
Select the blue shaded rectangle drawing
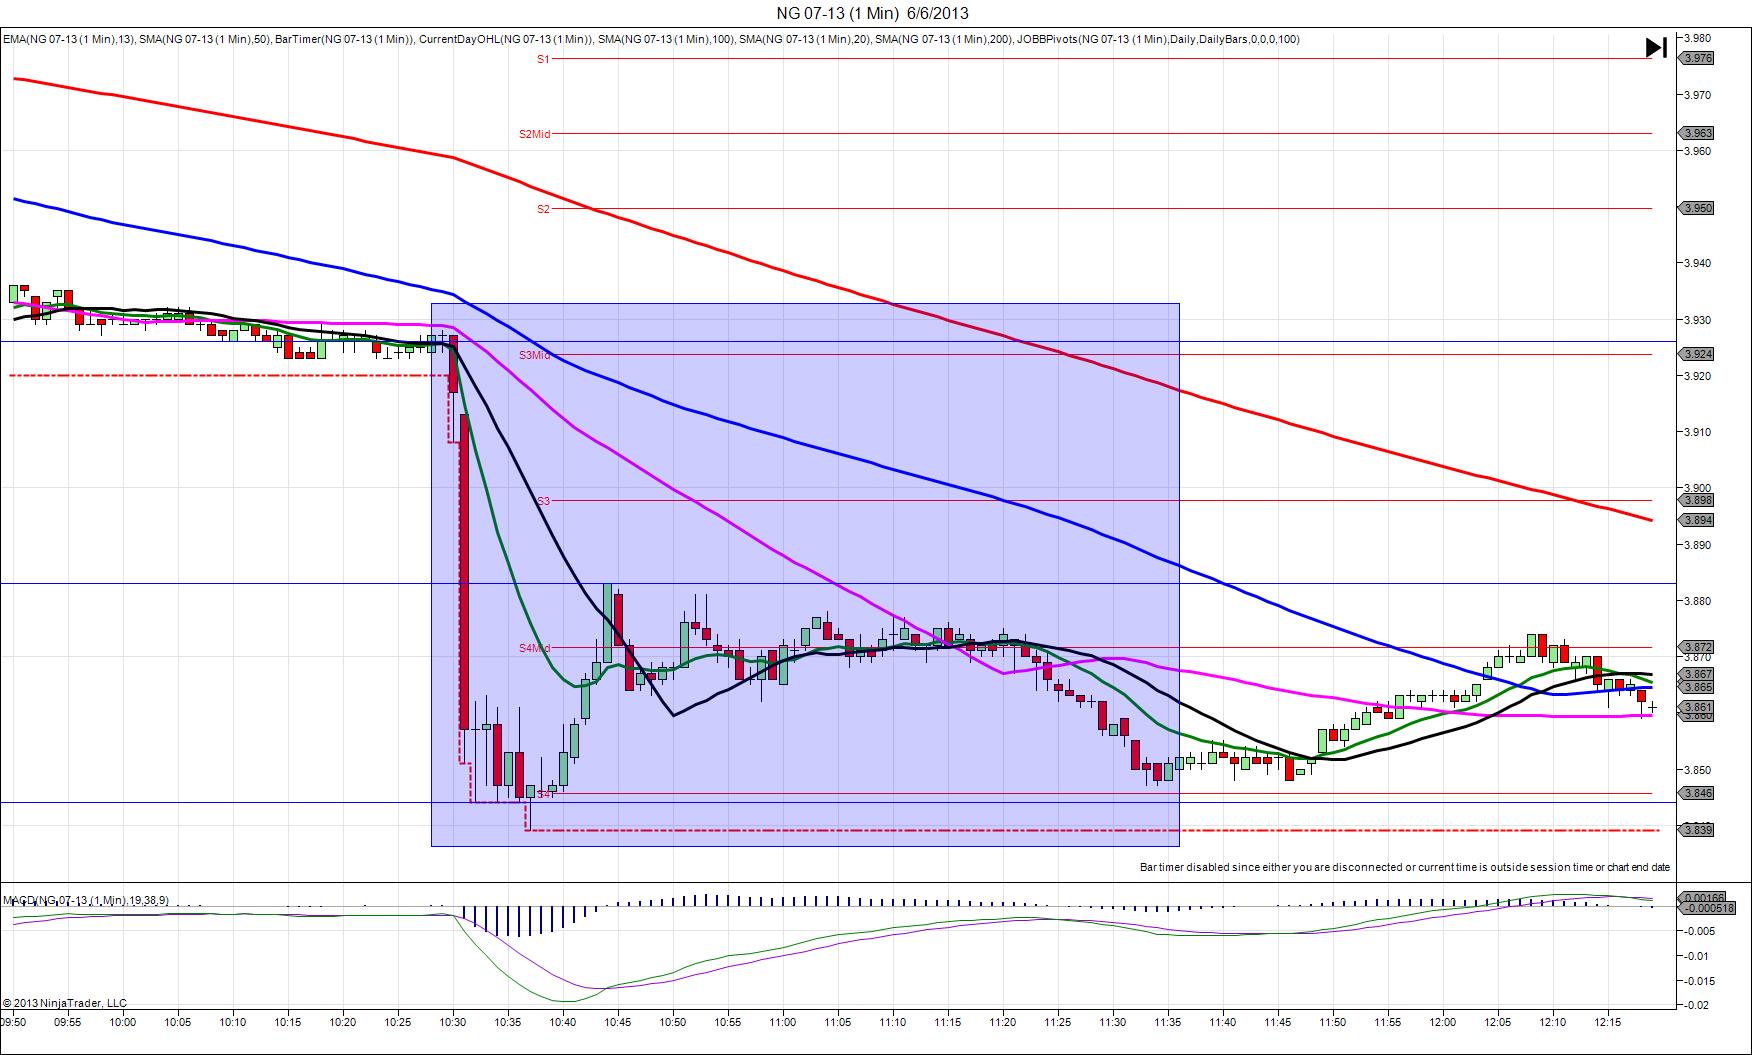click(x=805, y=575)
